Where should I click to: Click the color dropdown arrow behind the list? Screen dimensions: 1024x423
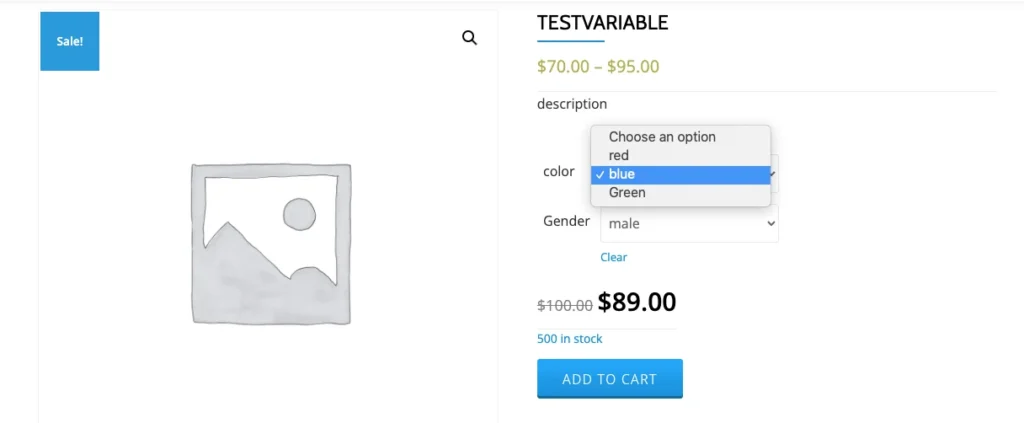(x=774, y=174)
